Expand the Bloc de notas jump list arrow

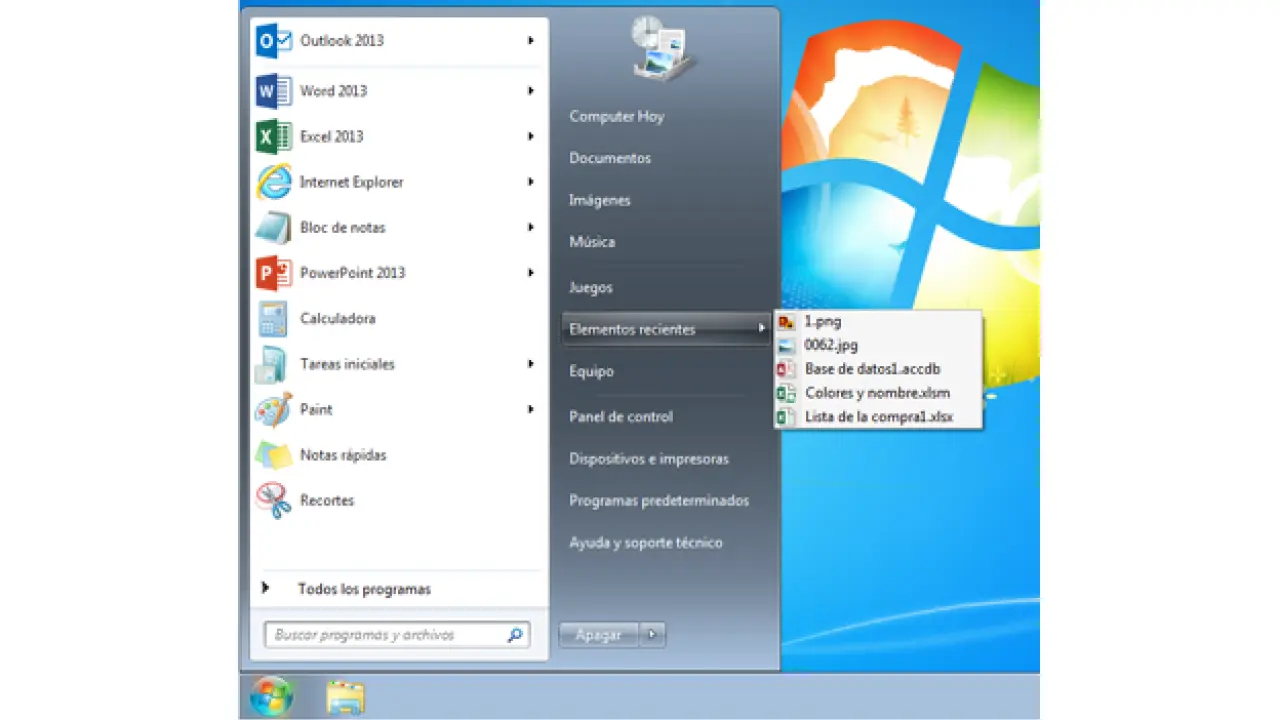(x=531, y=228)
